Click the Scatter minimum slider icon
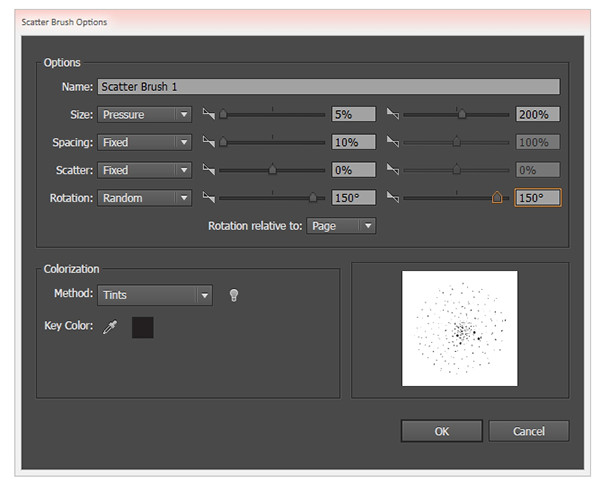Screen dimensions: 600x482 209,171
